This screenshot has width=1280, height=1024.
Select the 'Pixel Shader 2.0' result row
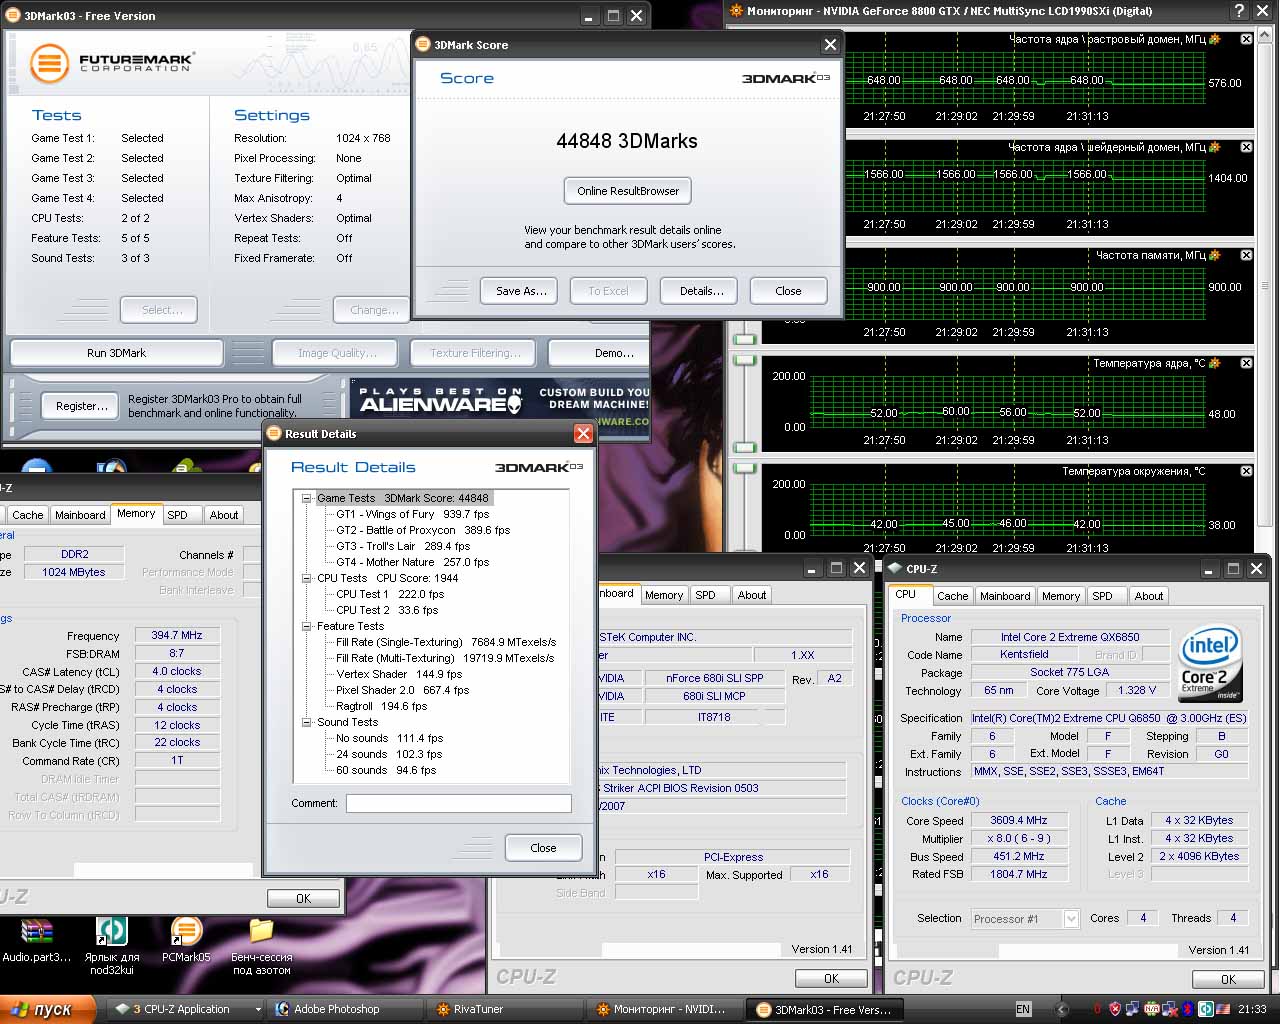point(402,690)
